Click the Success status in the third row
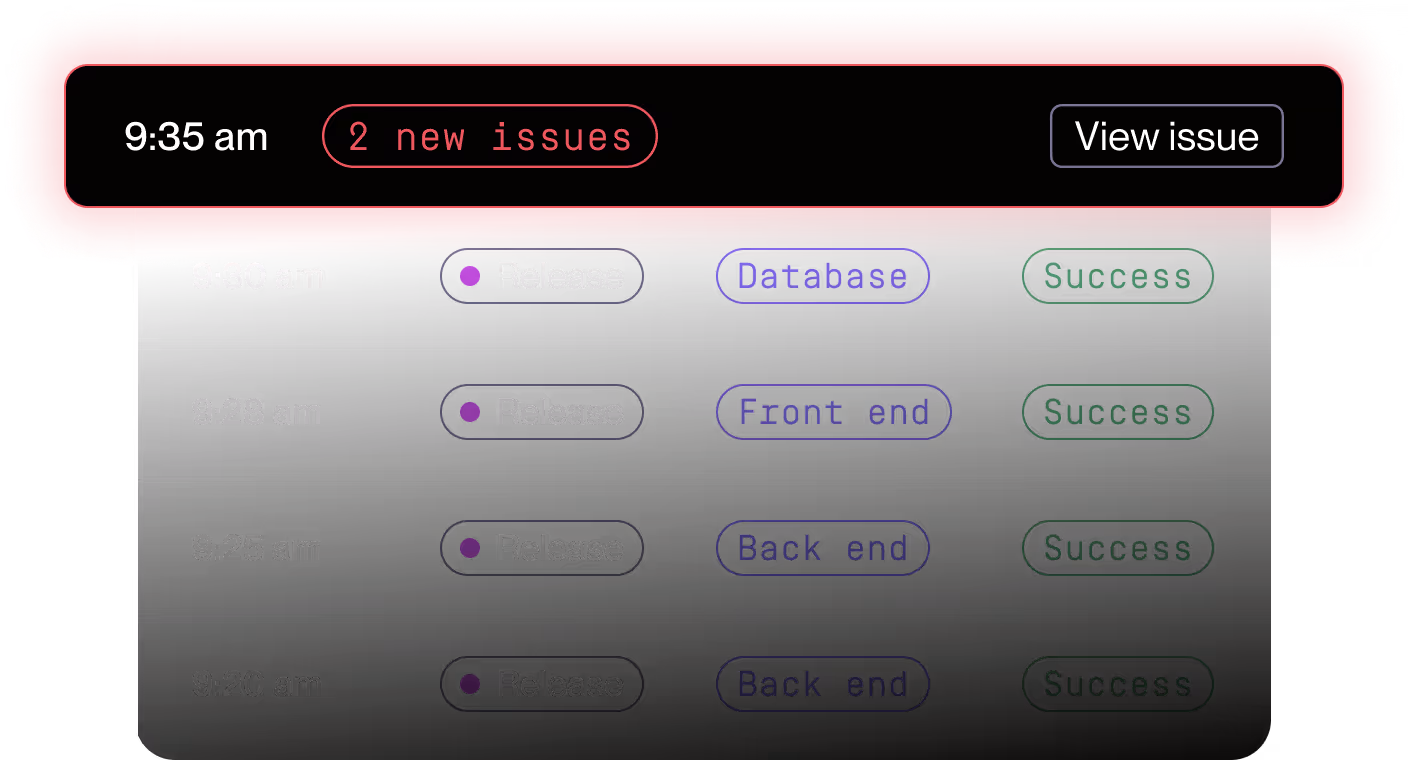 click(x=1118, y=548)
